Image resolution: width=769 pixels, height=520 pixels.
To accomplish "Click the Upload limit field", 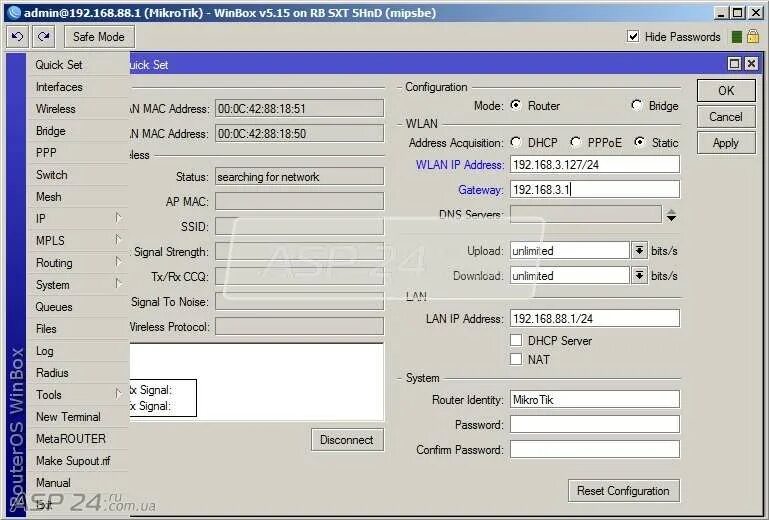I will click(x=570, y=250).
